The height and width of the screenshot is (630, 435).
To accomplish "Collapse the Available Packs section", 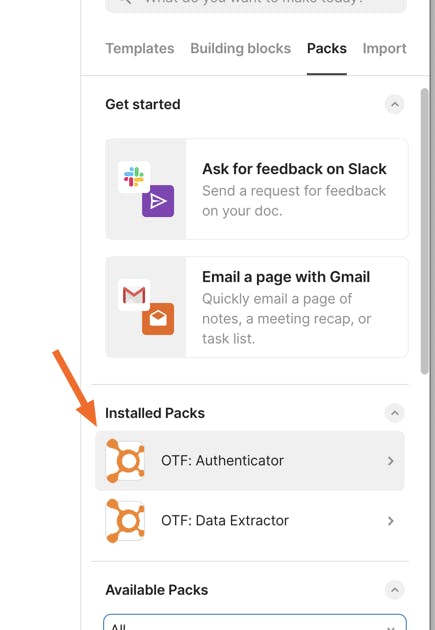I will click(395, 590).
